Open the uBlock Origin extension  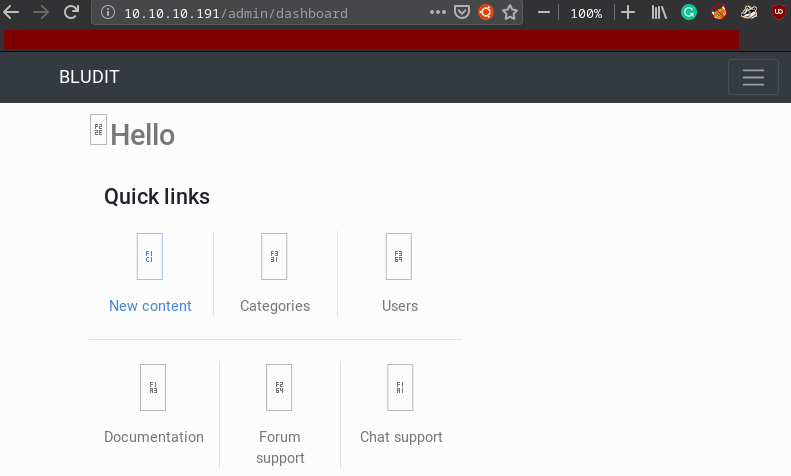click(778, 13)
